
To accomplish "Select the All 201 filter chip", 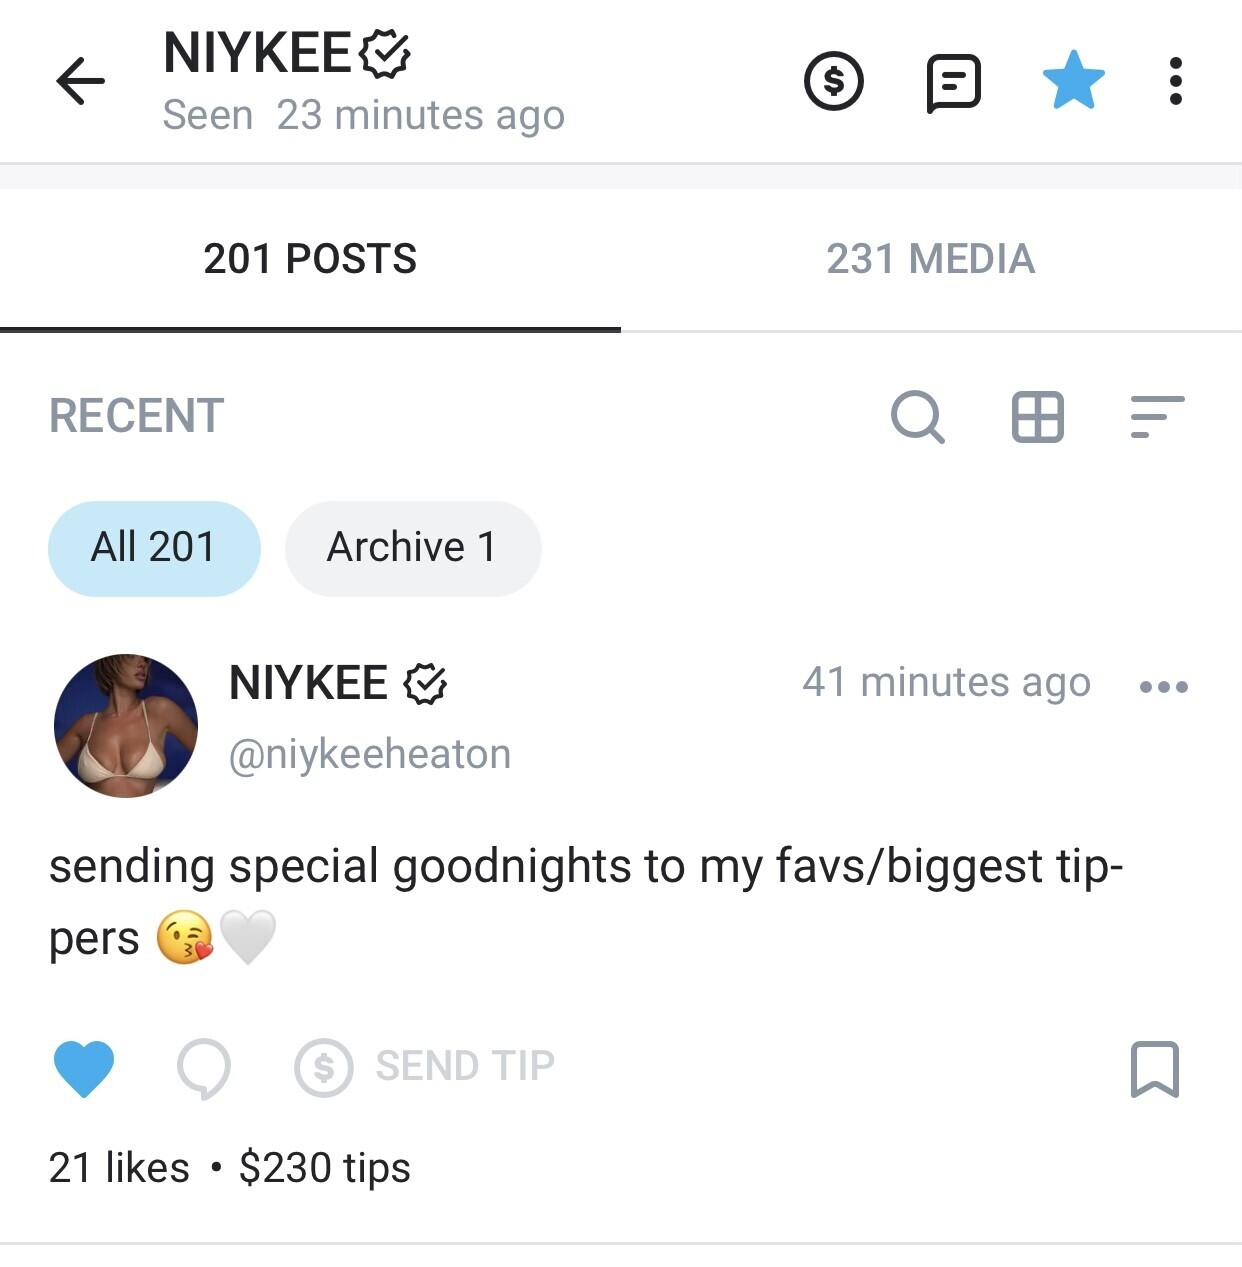I will point(154,548).
